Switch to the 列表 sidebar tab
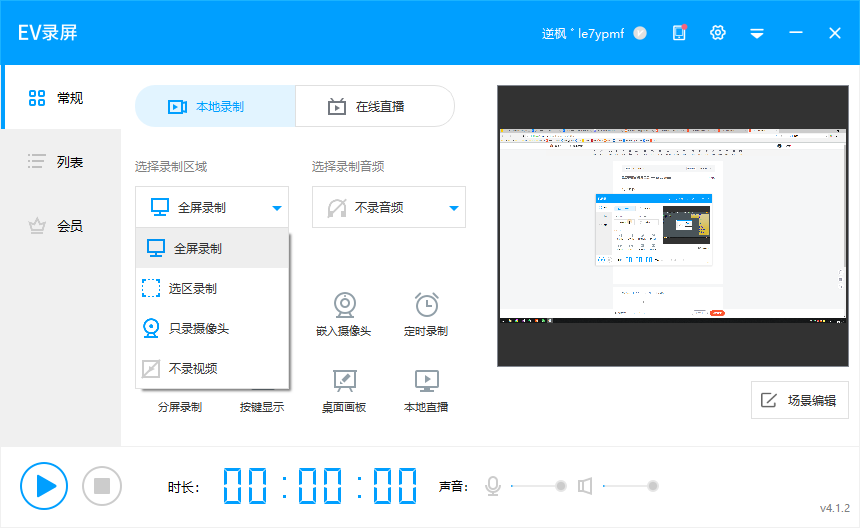This screenshot has height=528, width=860. [x=61, y=162]
